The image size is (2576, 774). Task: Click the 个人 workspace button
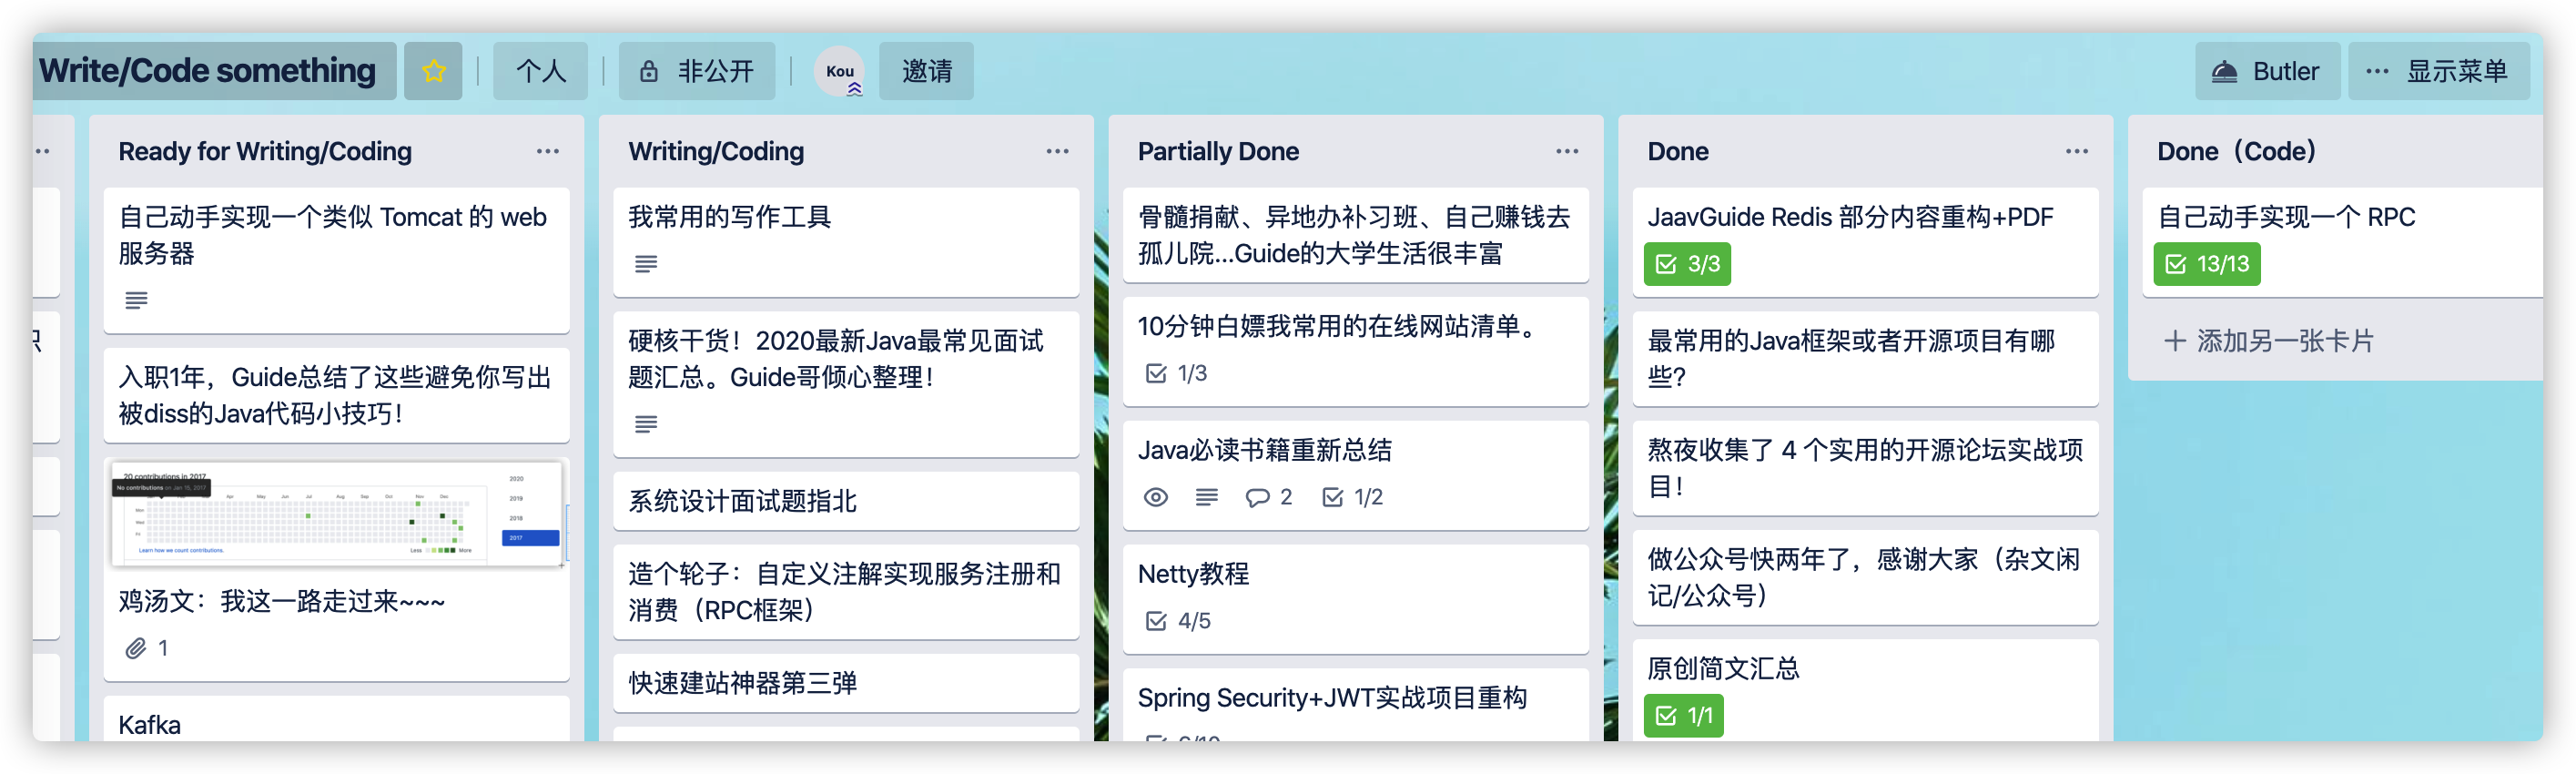540,71
